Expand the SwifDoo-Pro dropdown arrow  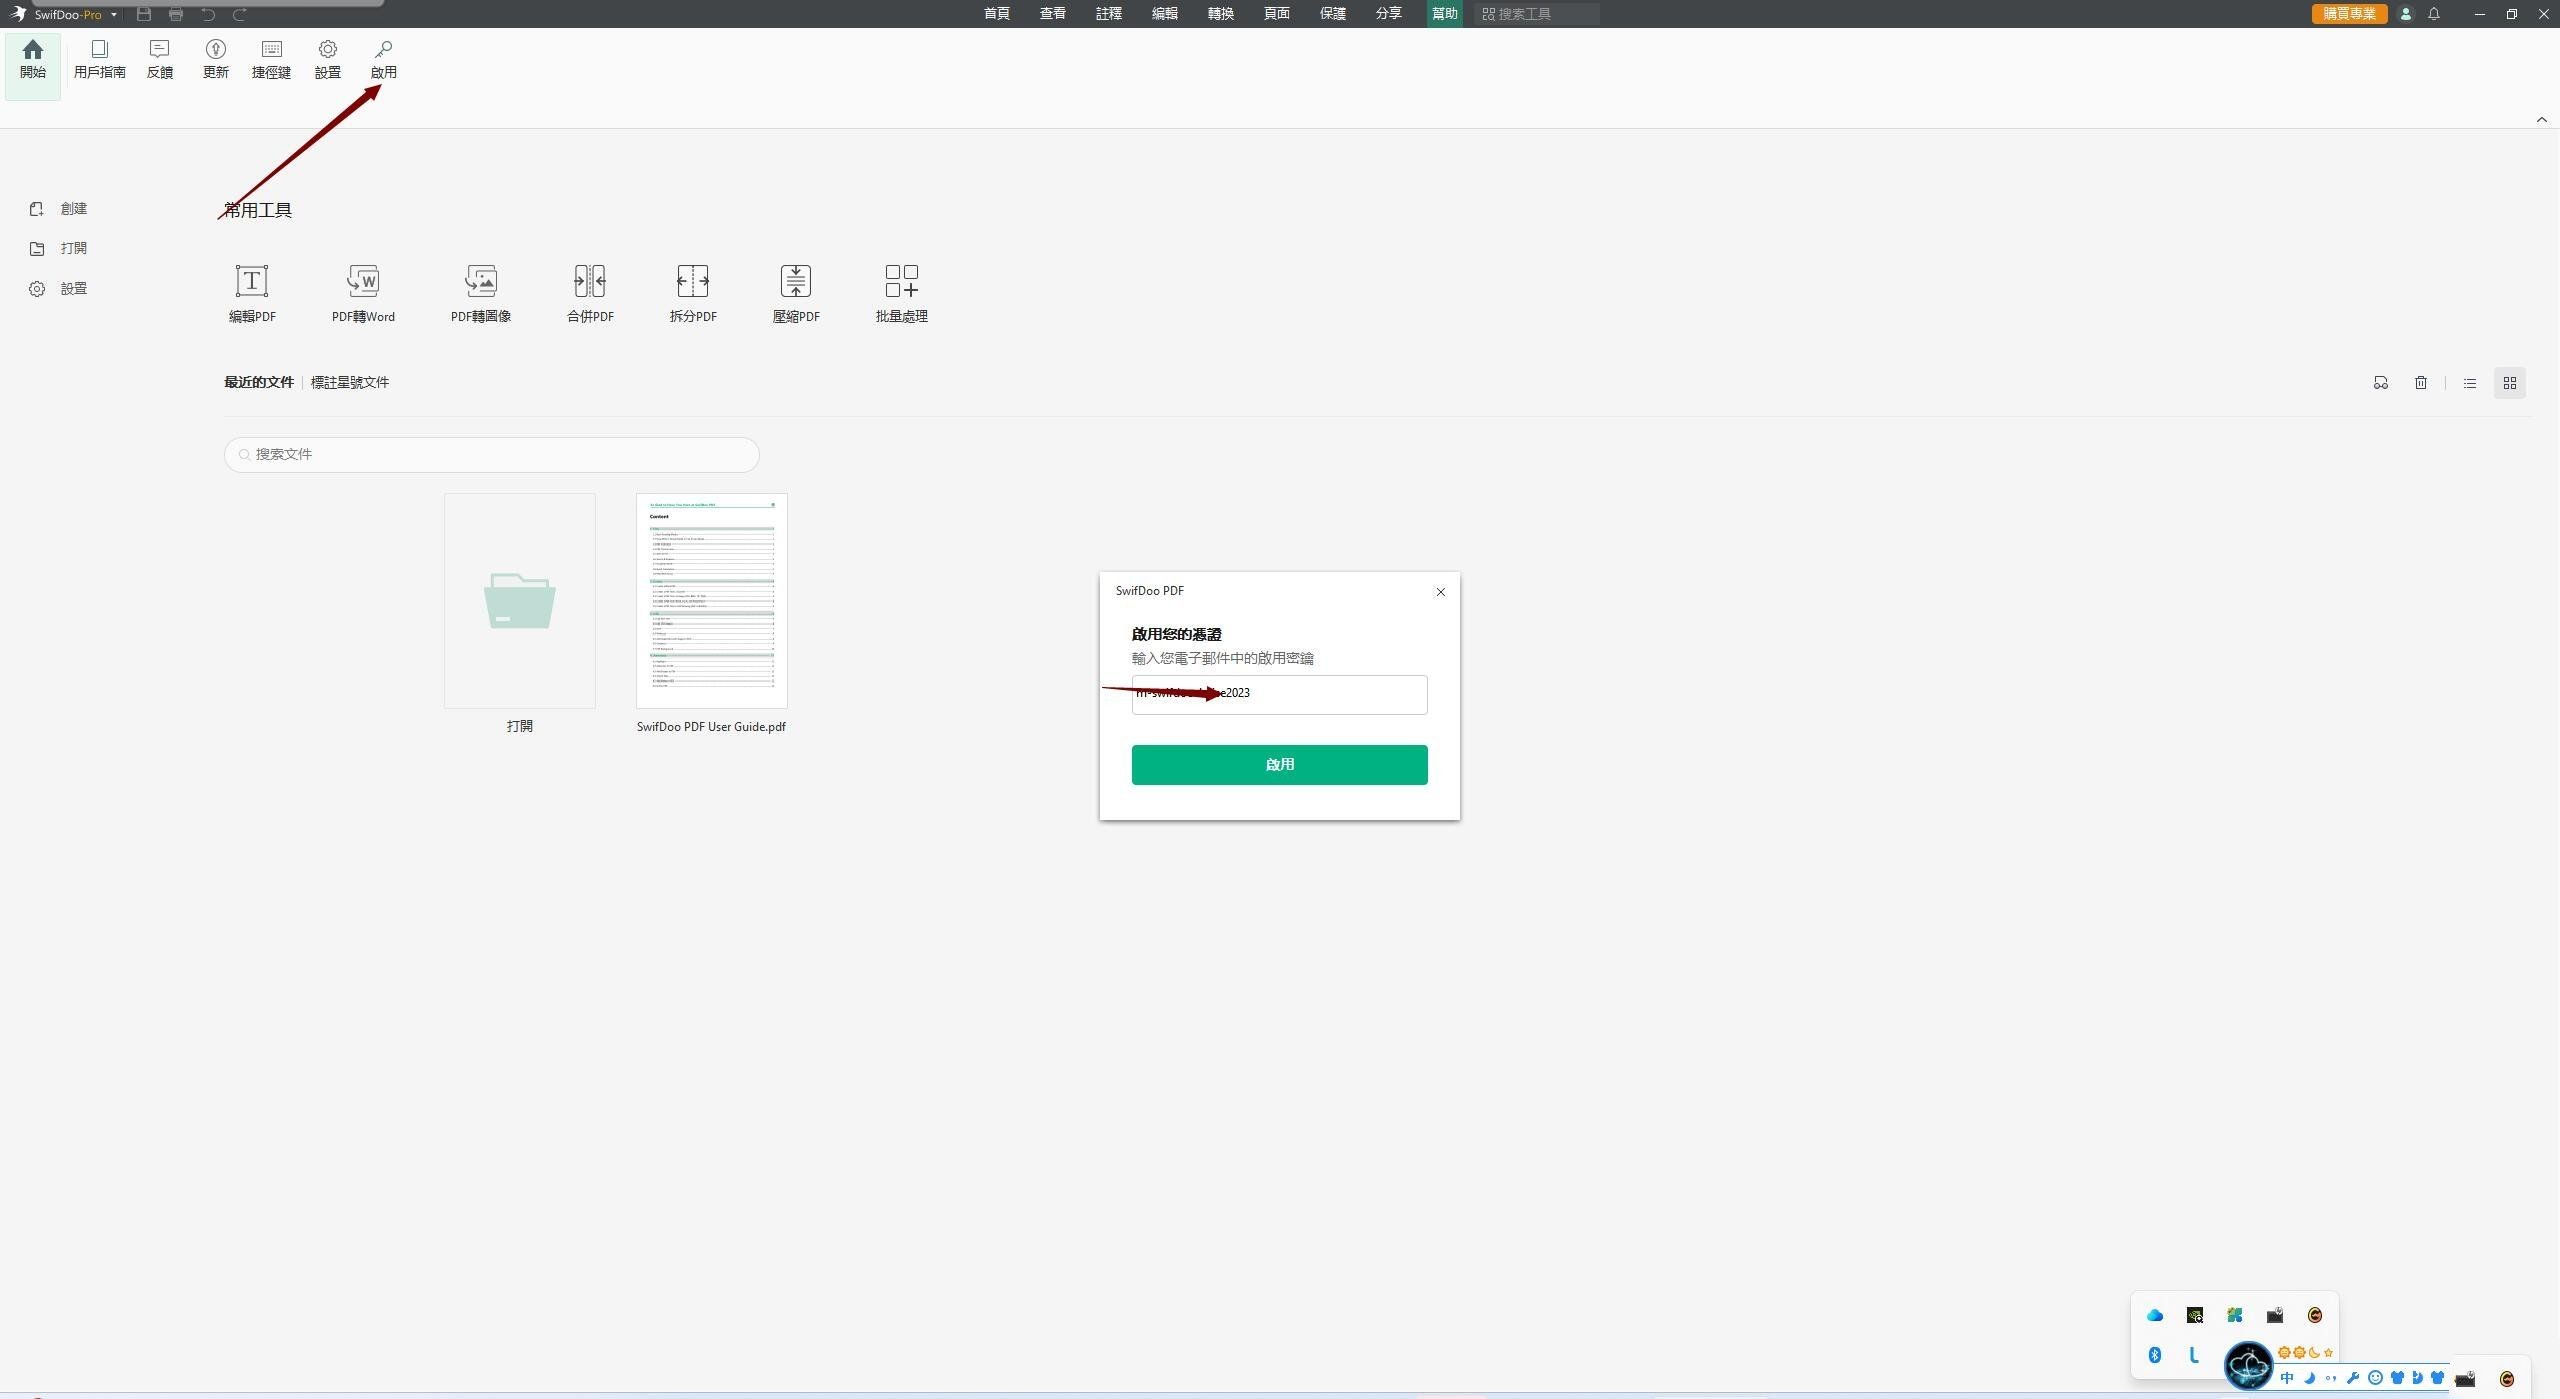click(114, 14)
